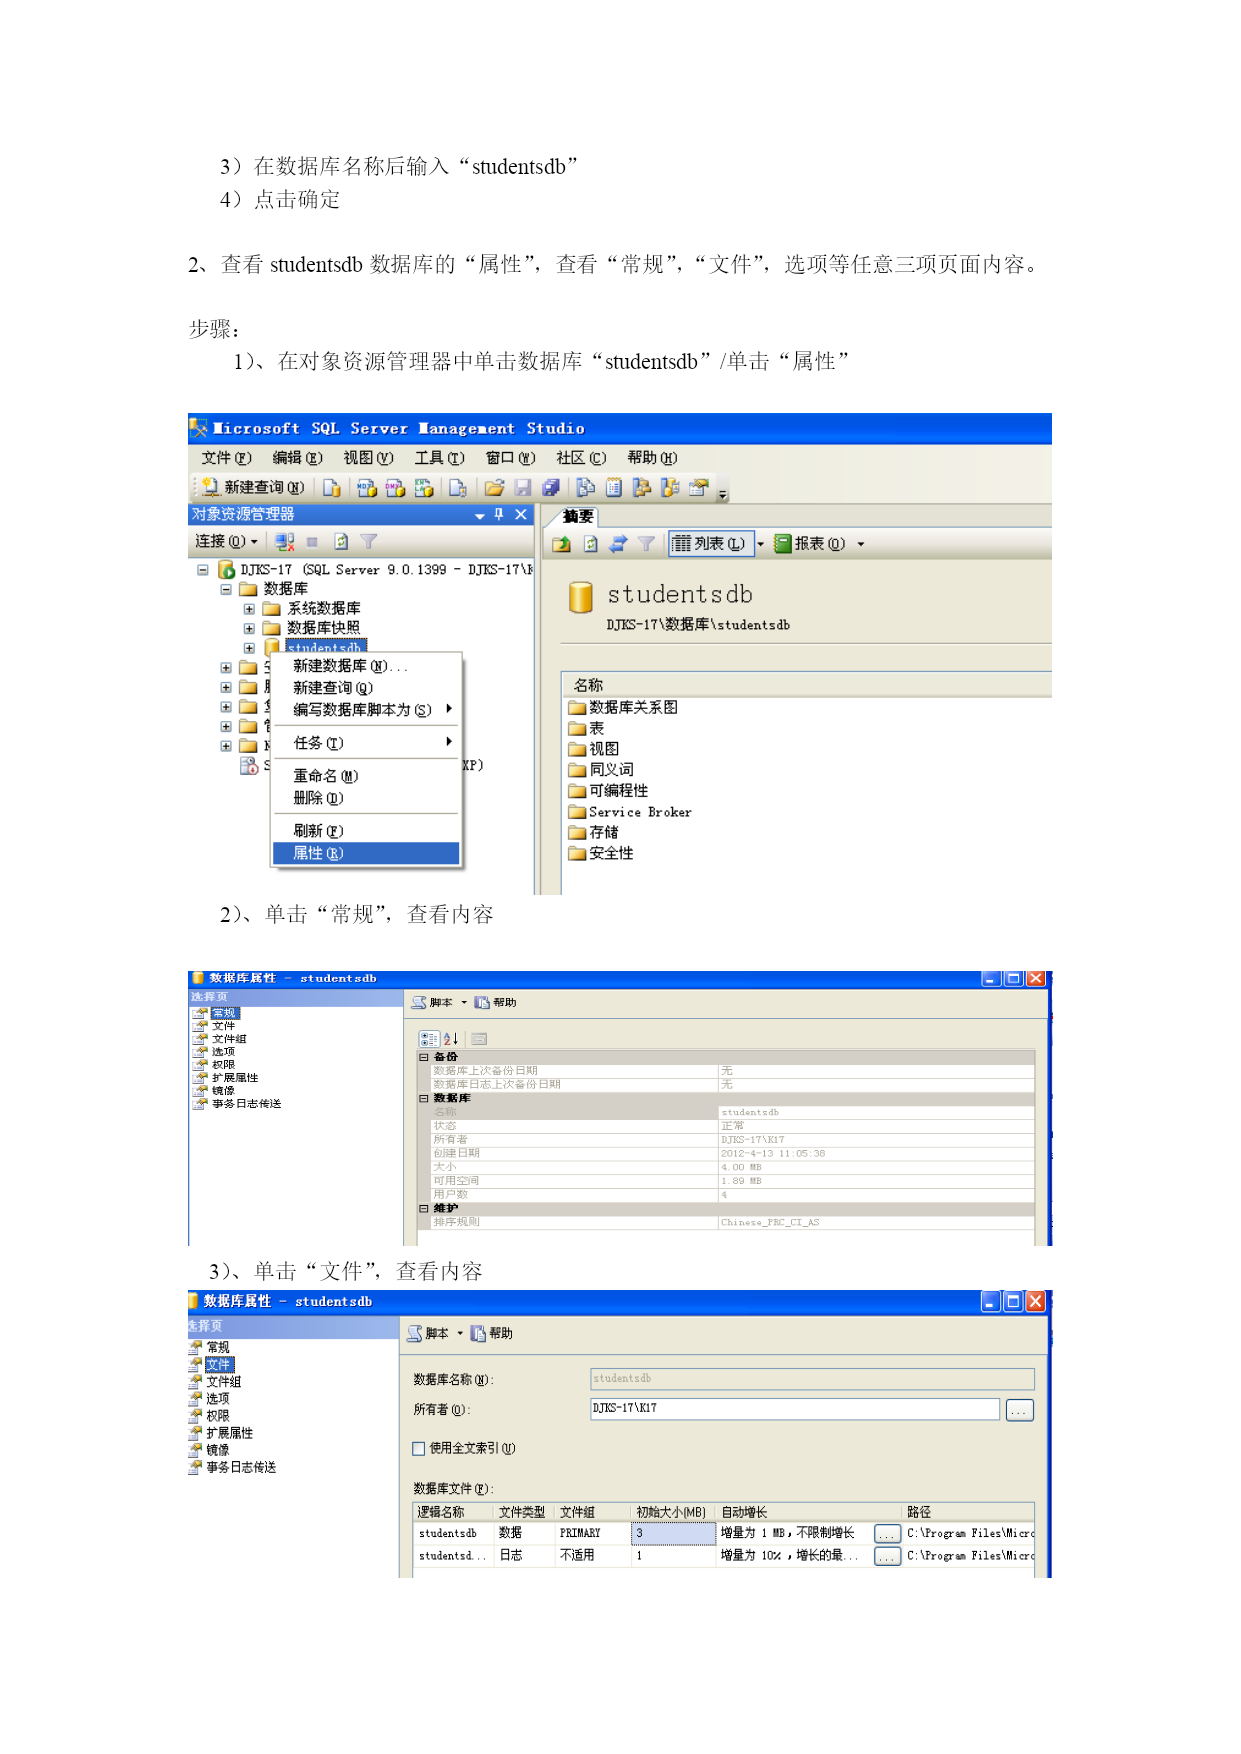
Task: Click 帮助 in the property-grid dialog toolbar
Action: click(496, 1002)
